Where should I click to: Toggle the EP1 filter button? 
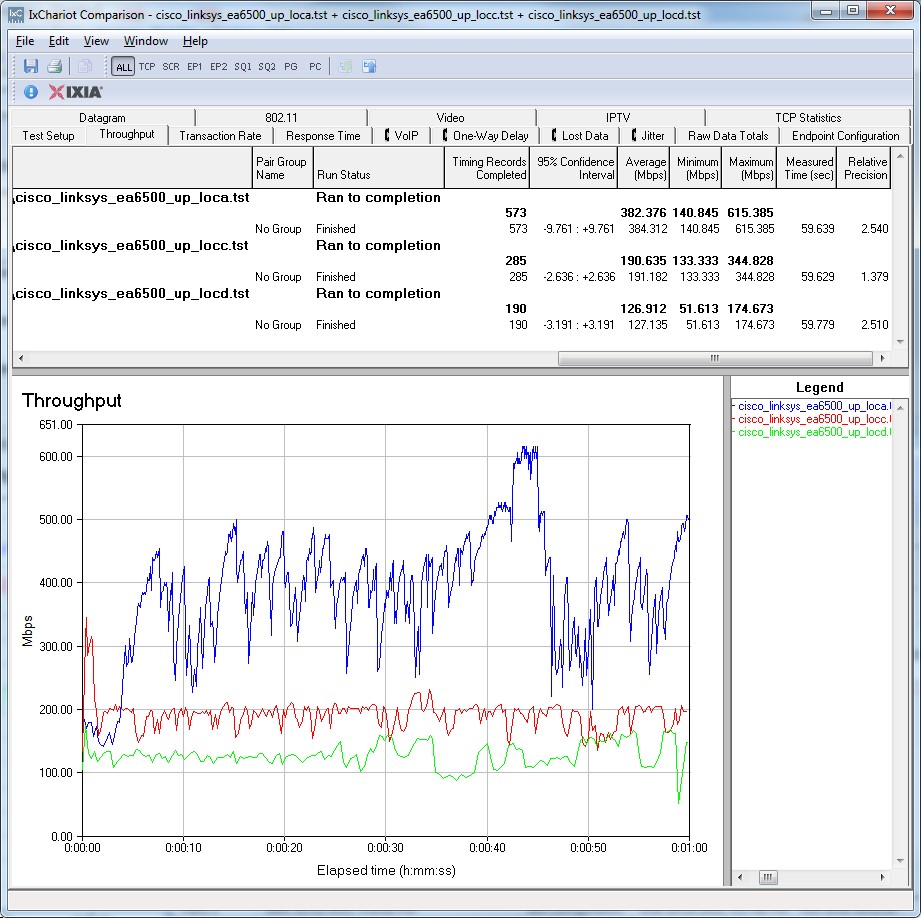tap(194, 66)
